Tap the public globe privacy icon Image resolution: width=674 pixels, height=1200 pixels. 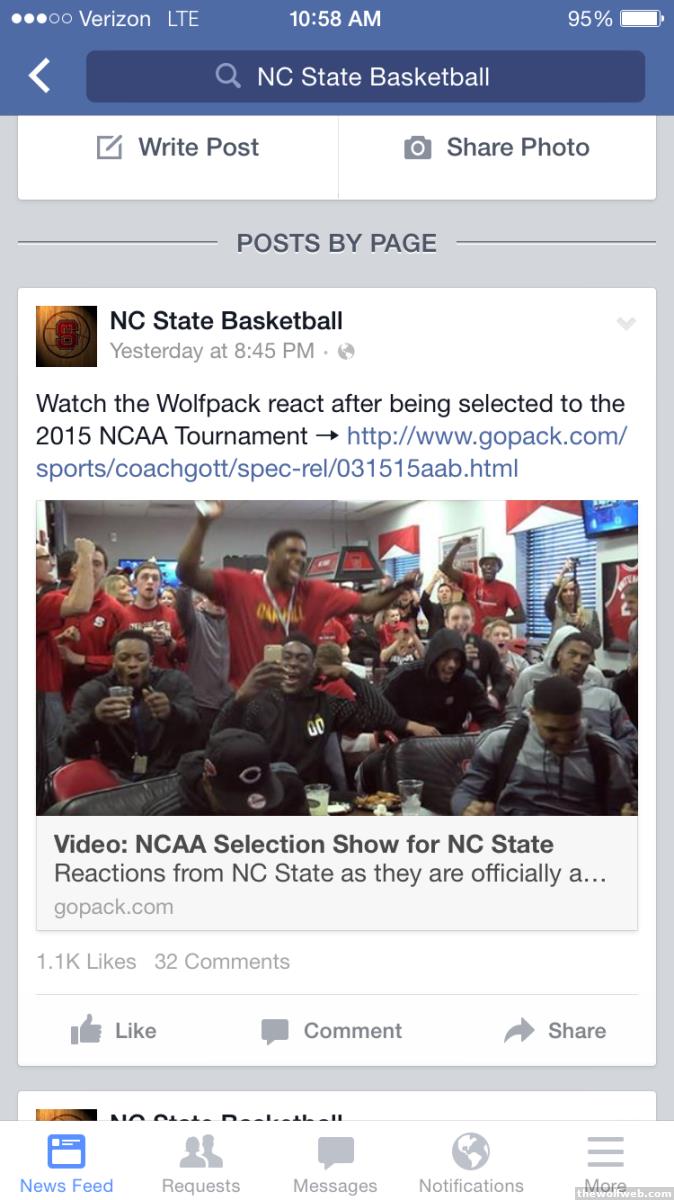point(346,351)
